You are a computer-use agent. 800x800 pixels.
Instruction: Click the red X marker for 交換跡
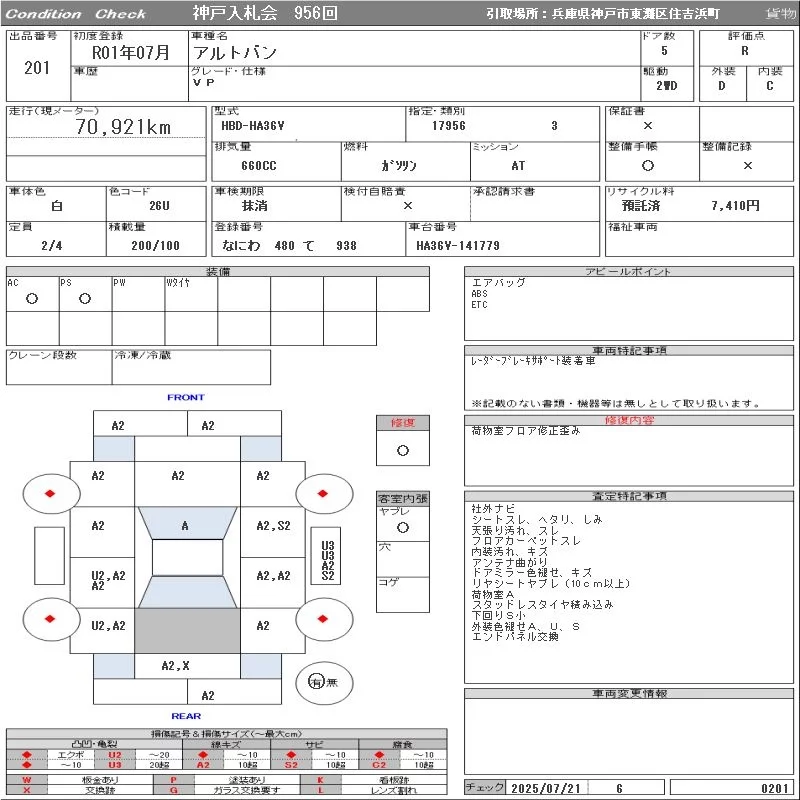coord(27,790)
